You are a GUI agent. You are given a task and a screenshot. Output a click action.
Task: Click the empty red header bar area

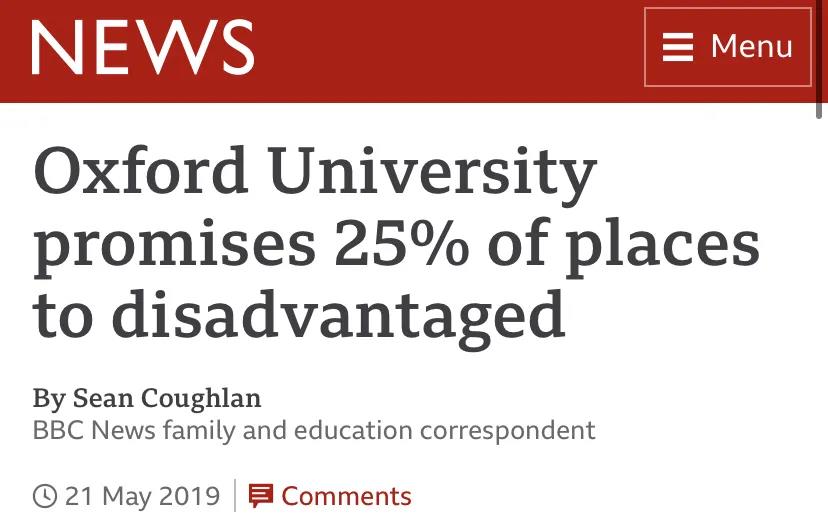click(x=450, y=50)
